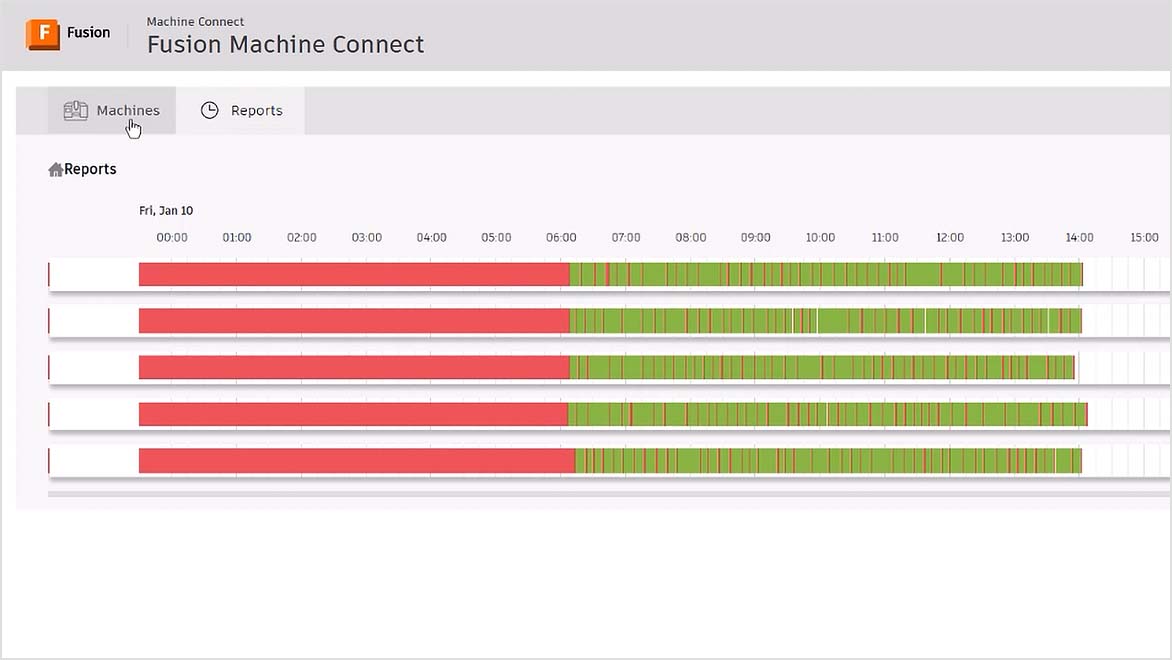
Task: Click the home icon next to Reports breadcrumb
Action: pos(56,169)
